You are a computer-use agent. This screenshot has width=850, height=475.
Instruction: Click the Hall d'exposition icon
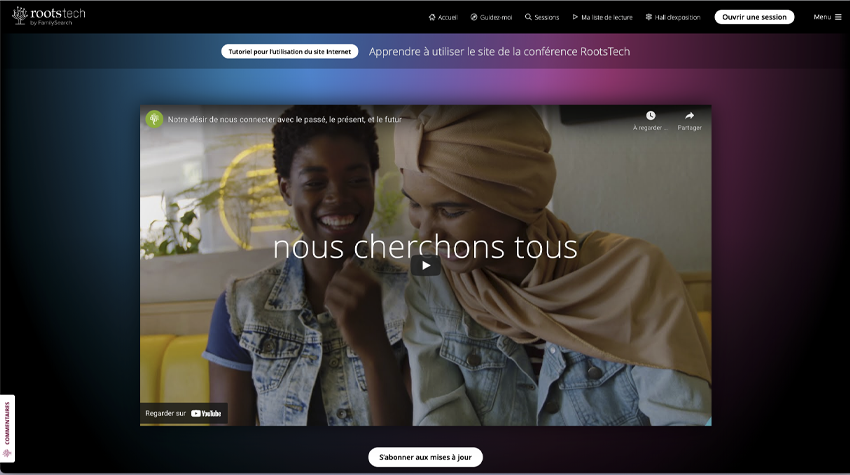tap(648, 17)
